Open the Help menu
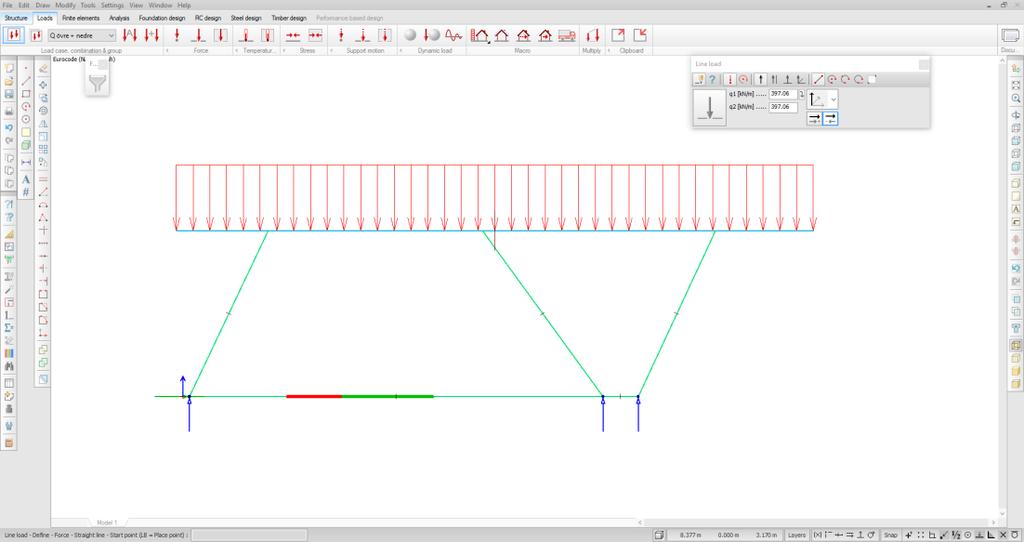 [x=184, y=5]
